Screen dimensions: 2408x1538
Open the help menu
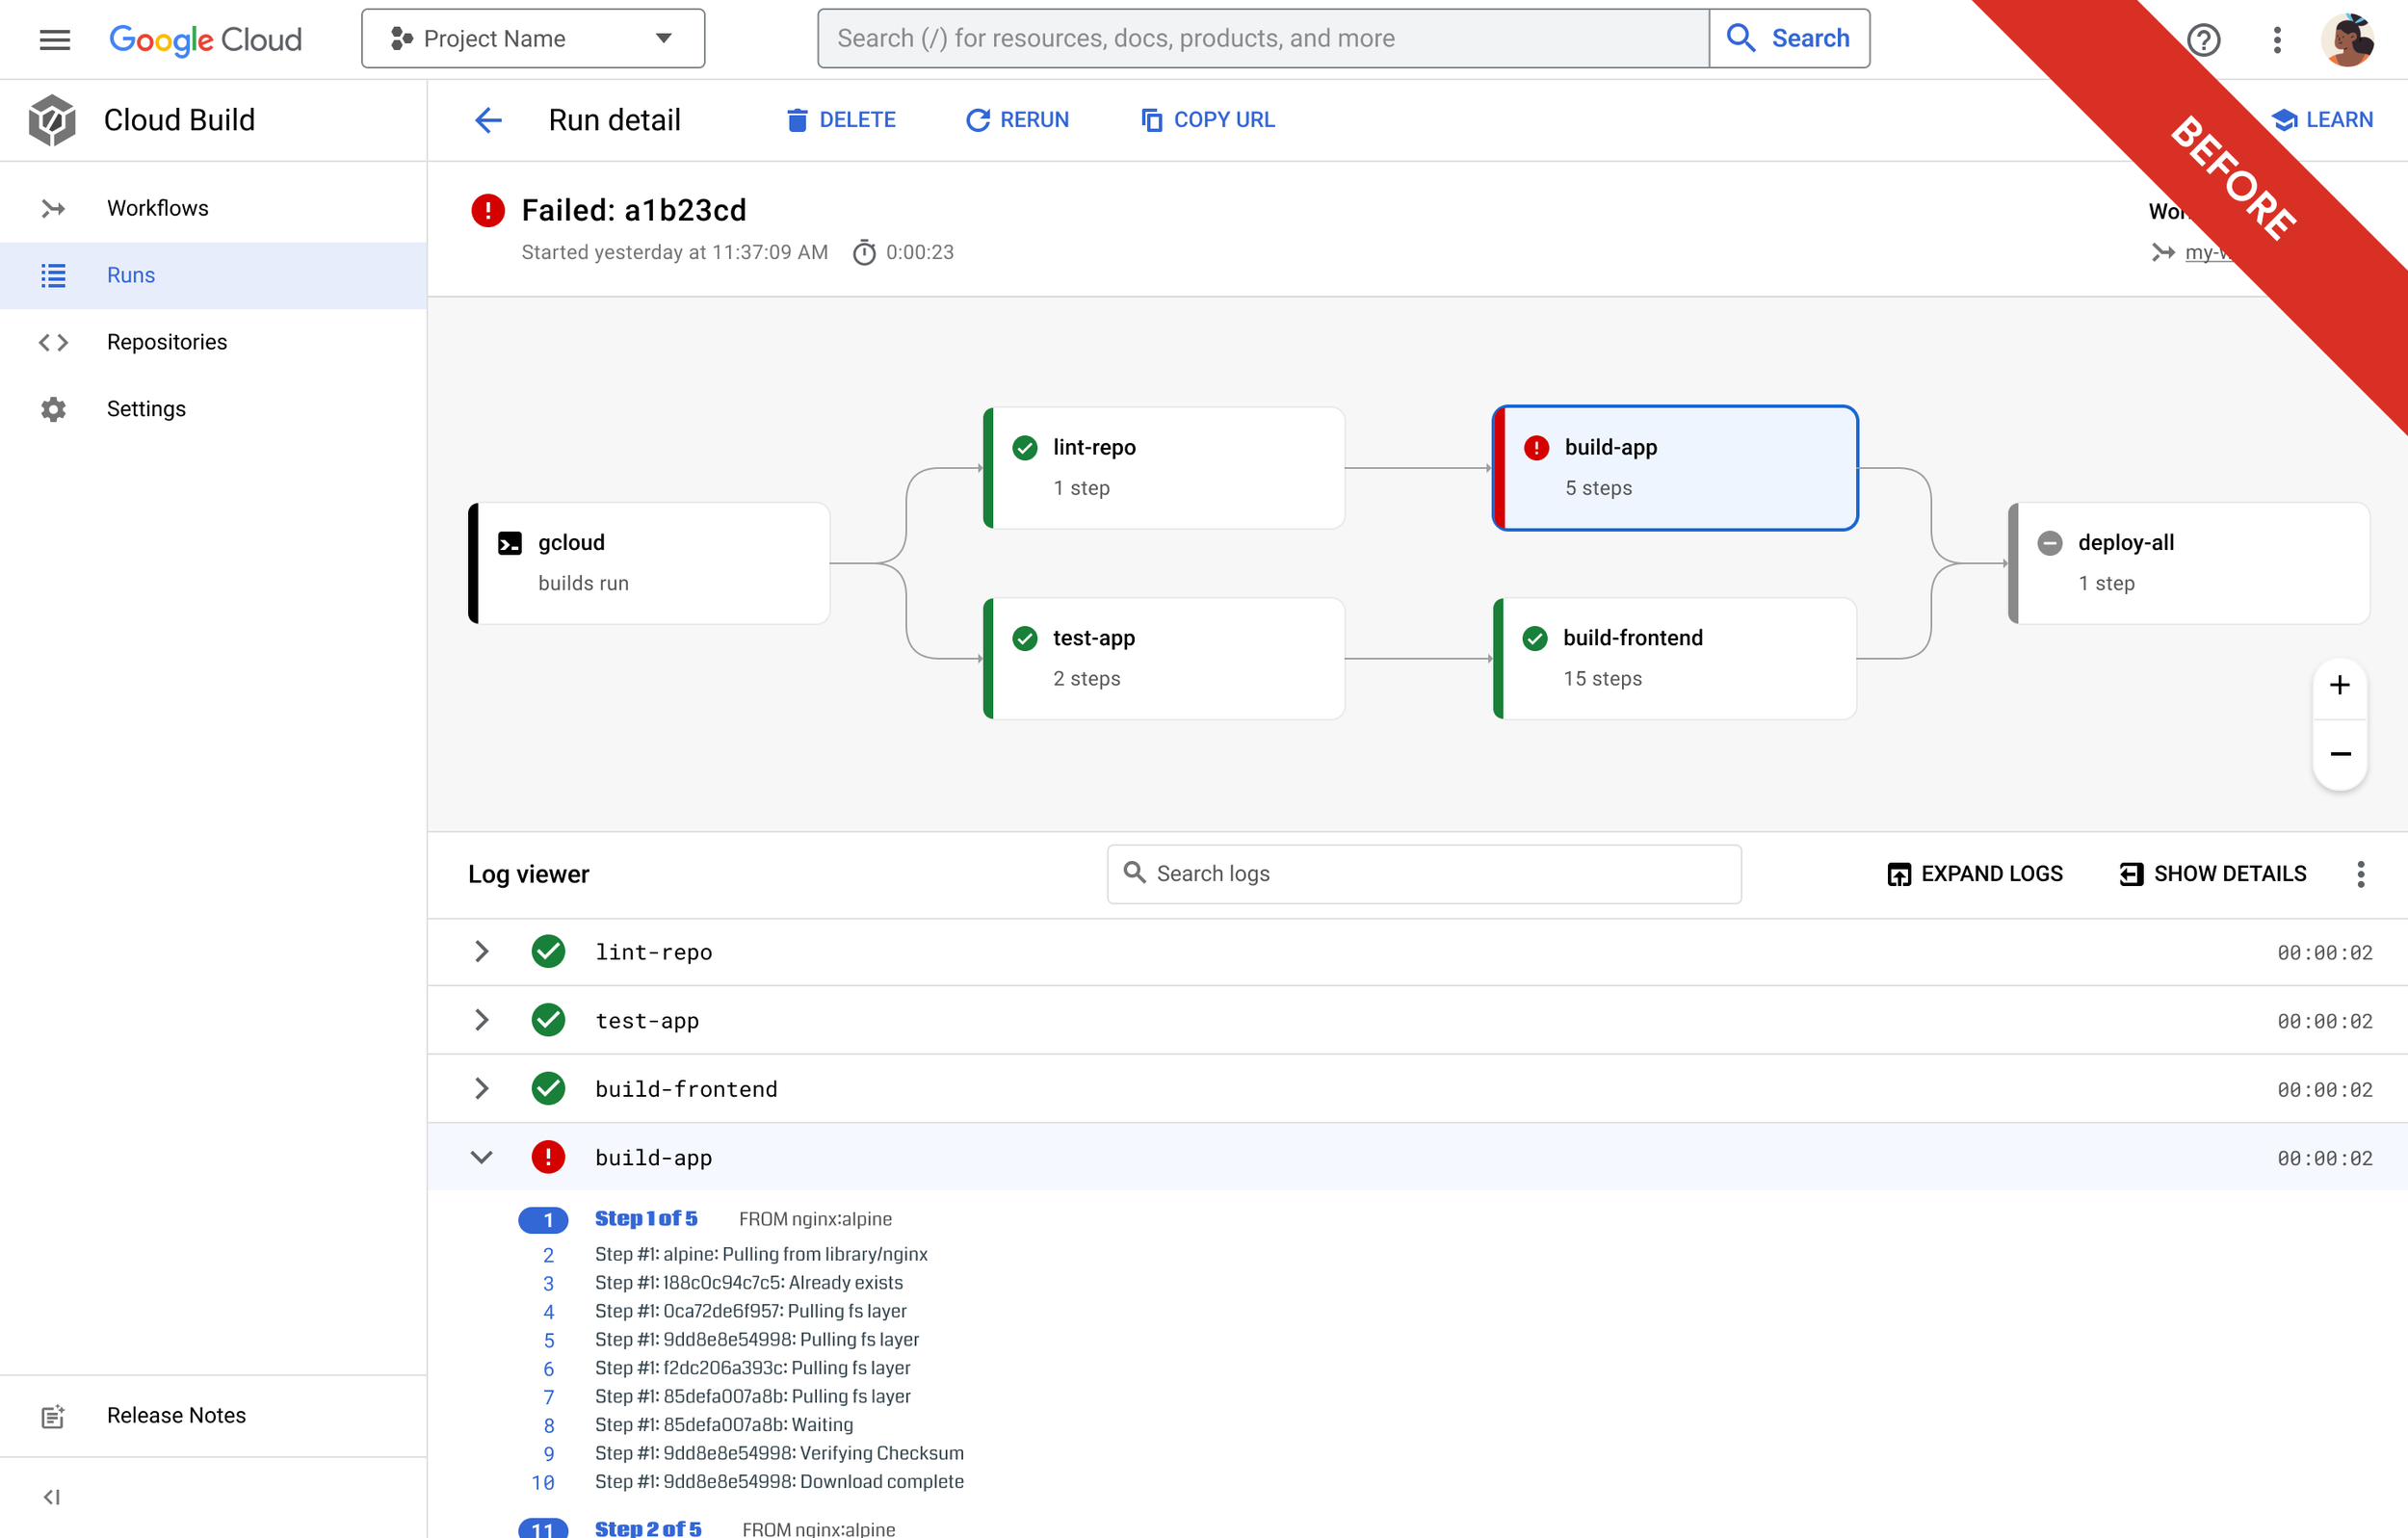2203,39
